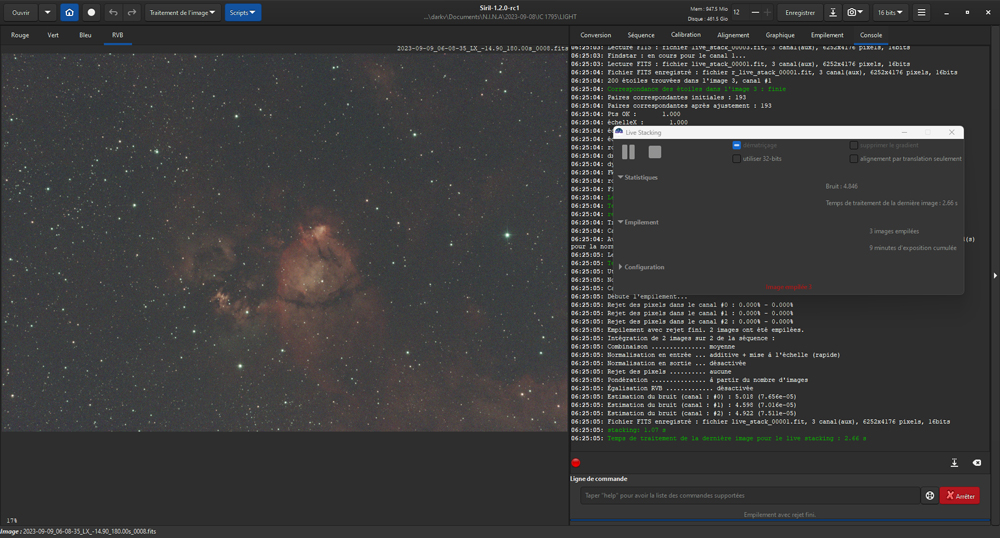1000x538 pixels.
Task: Clear the console log output
Action: [976, 463]
